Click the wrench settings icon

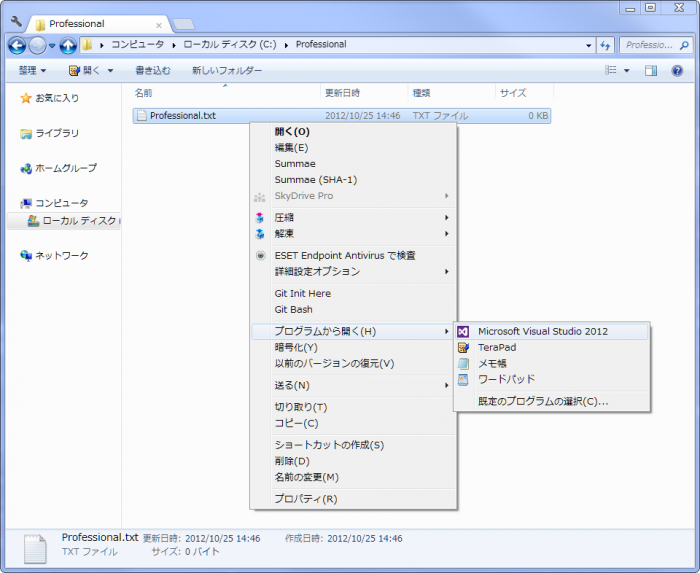click(x=16, y=21)
